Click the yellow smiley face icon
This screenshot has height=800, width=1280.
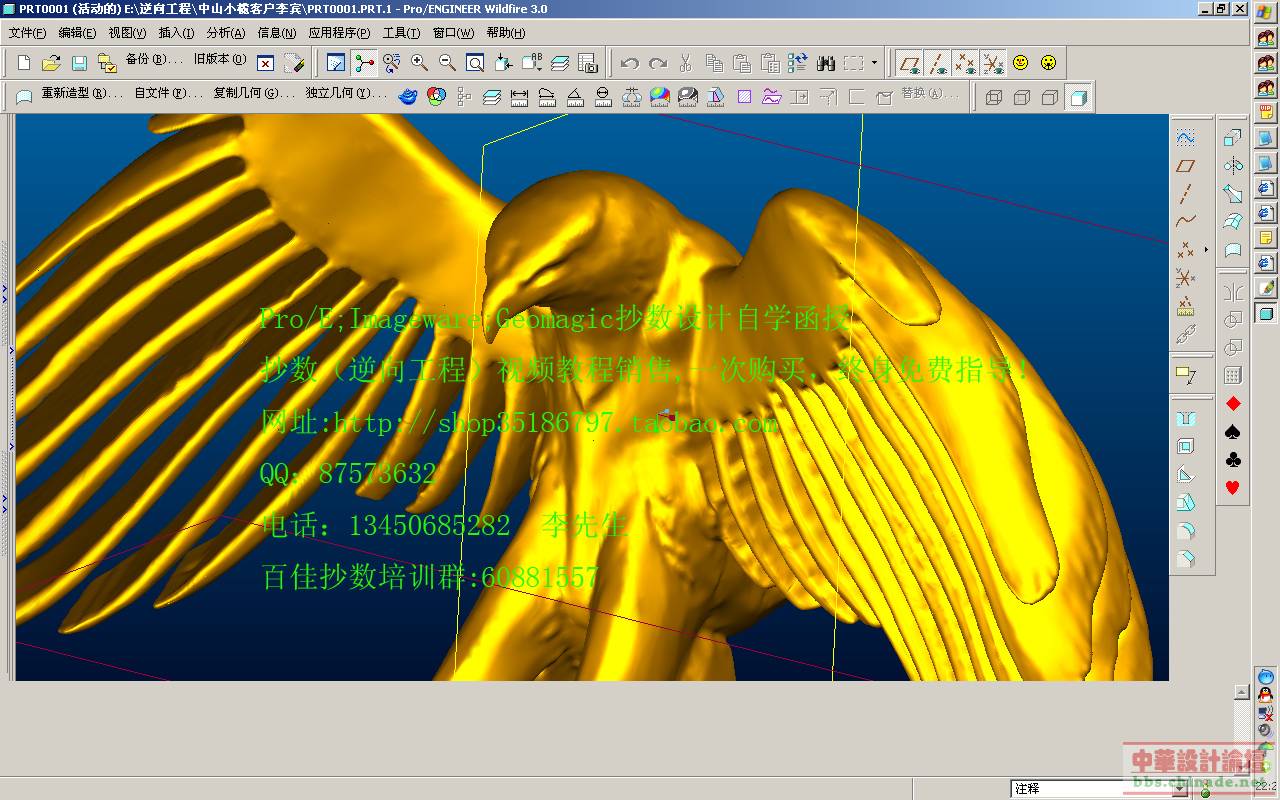pos(1020,63)
